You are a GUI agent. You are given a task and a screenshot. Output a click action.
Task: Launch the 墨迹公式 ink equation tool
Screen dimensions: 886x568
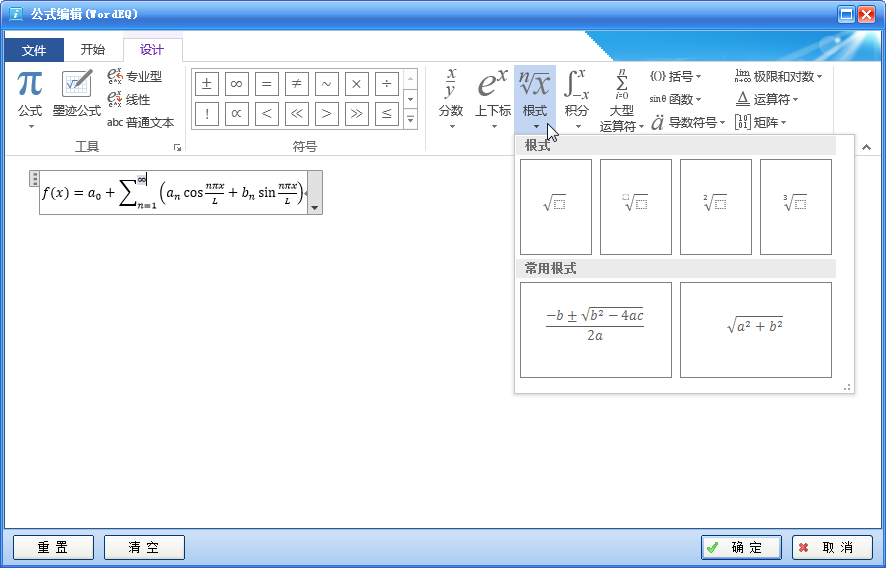click(x=76, y=94)
